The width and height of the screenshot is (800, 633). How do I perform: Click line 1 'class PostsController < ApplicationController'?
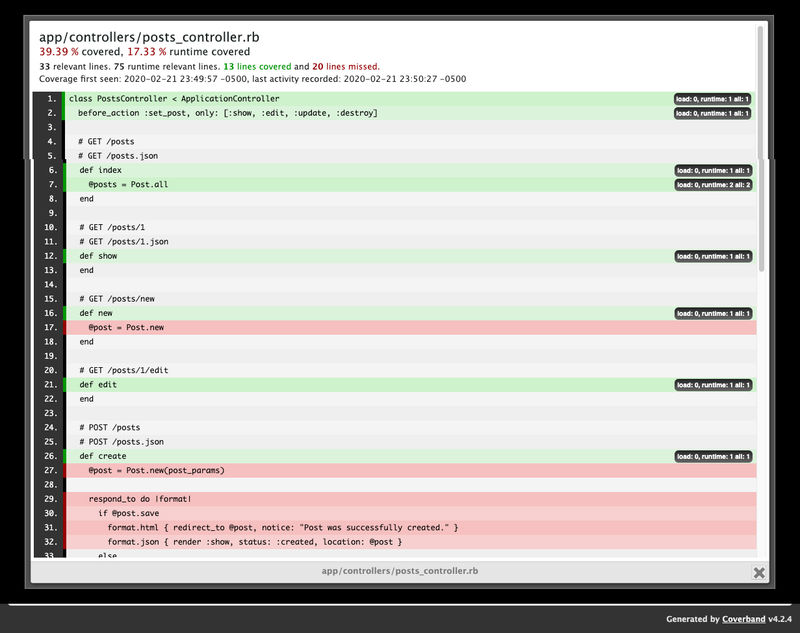pyautogui.click(x=410, y=98)
